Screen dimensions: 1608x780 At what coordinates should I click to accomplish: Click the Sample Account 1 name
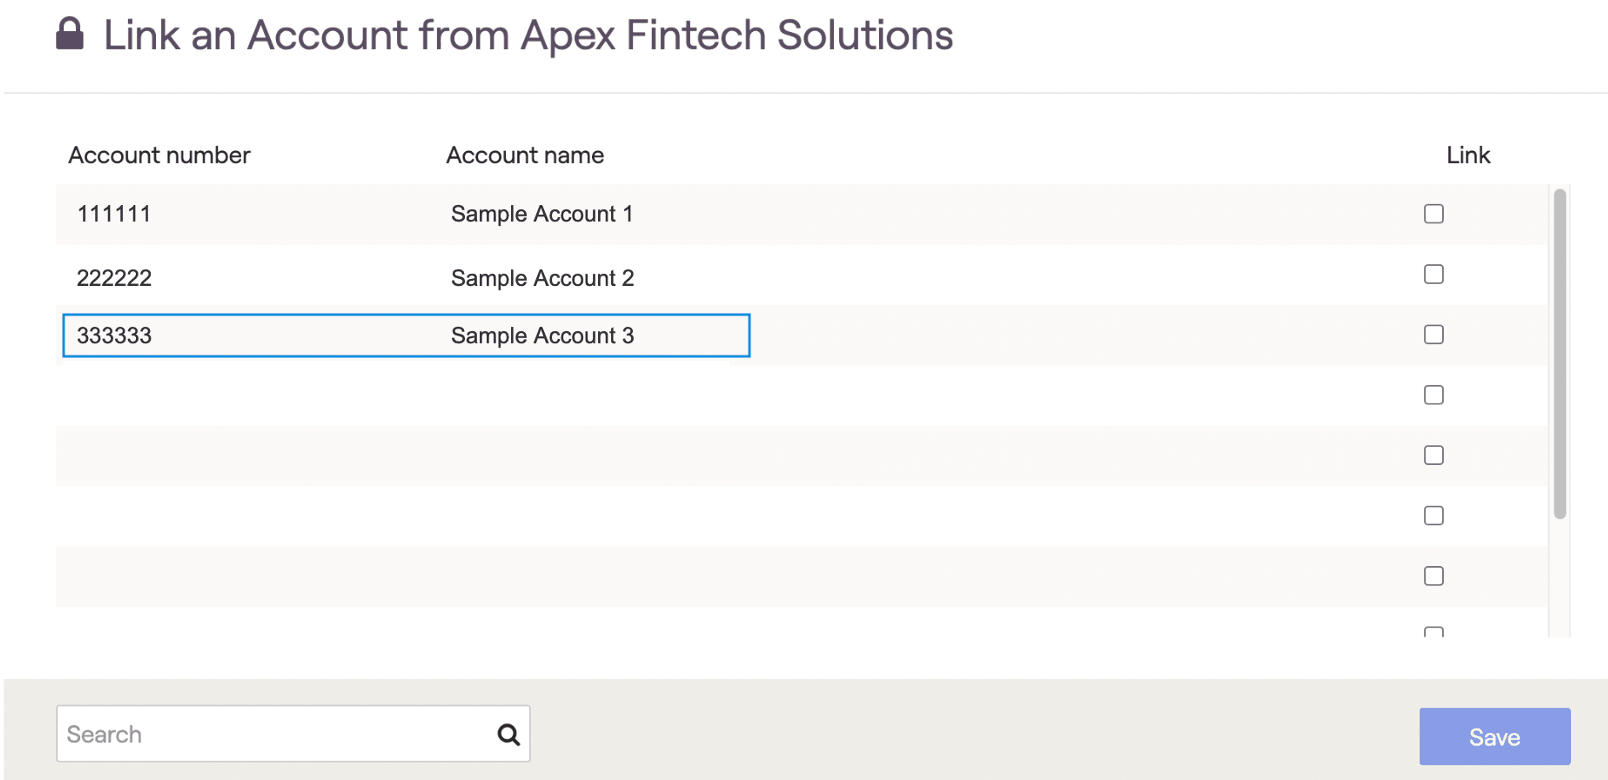542,214
